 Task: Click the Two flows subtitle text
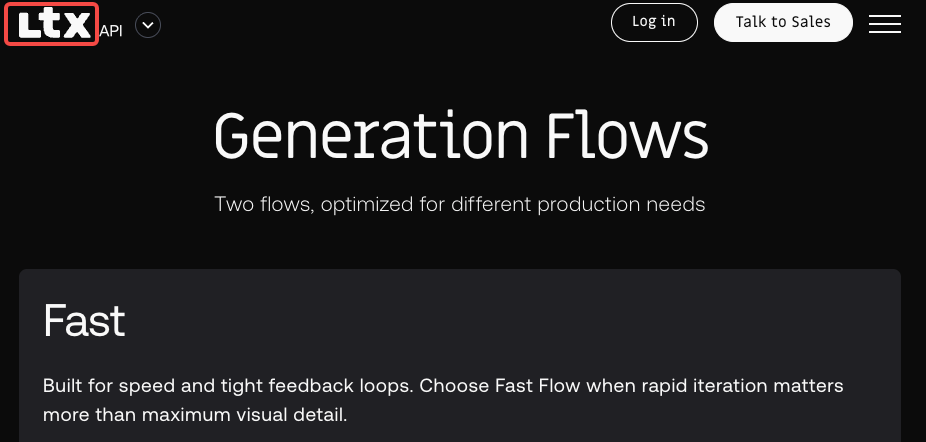tap(459, 204)
